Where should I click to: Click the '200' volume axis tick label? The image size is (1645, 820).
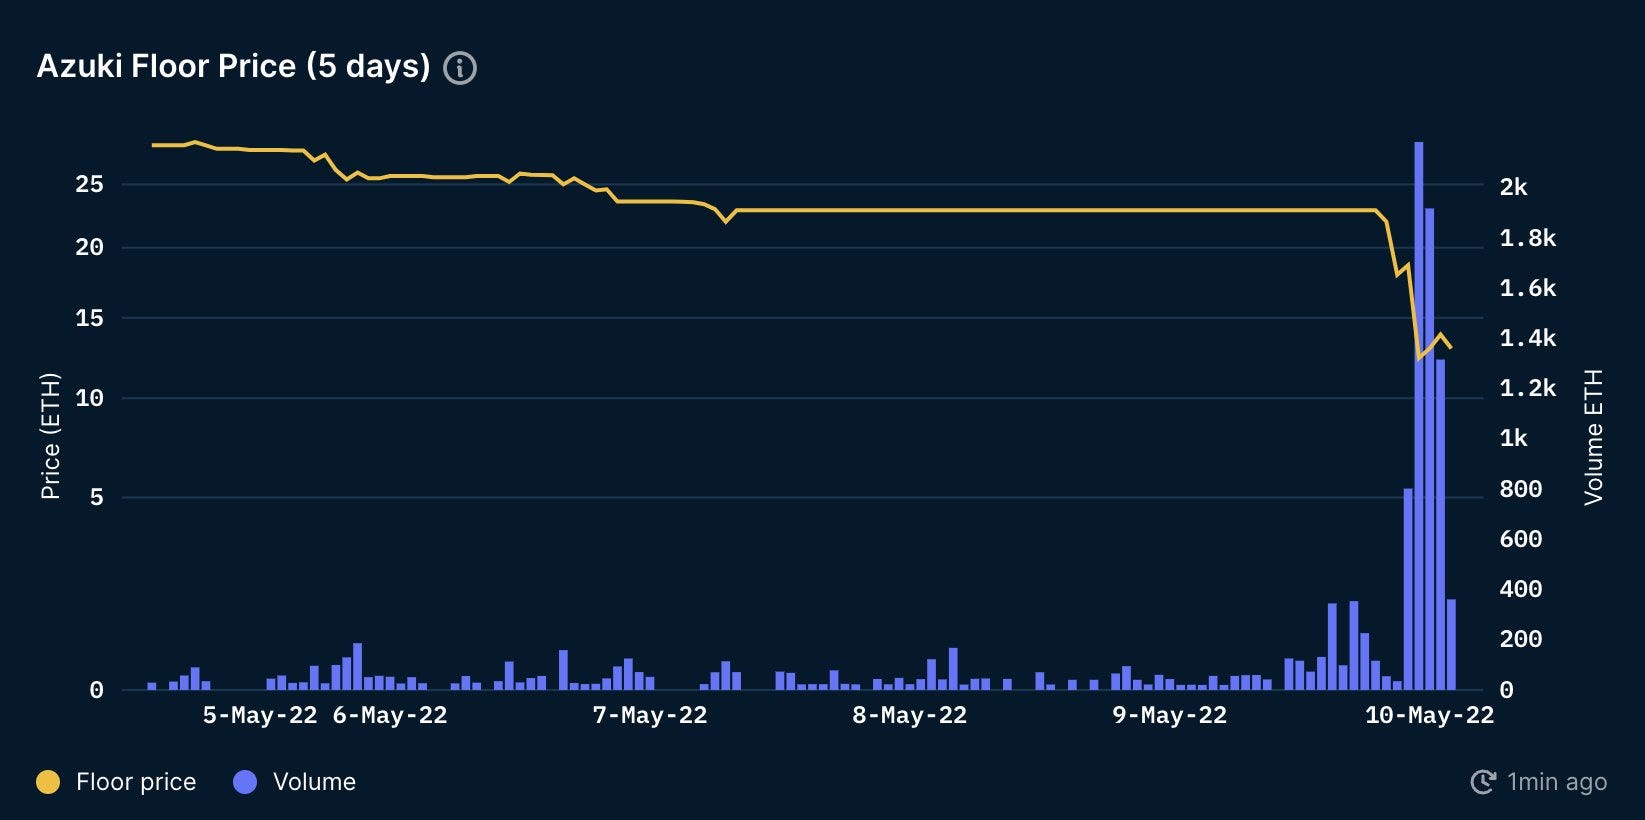tap(1520, 639)
